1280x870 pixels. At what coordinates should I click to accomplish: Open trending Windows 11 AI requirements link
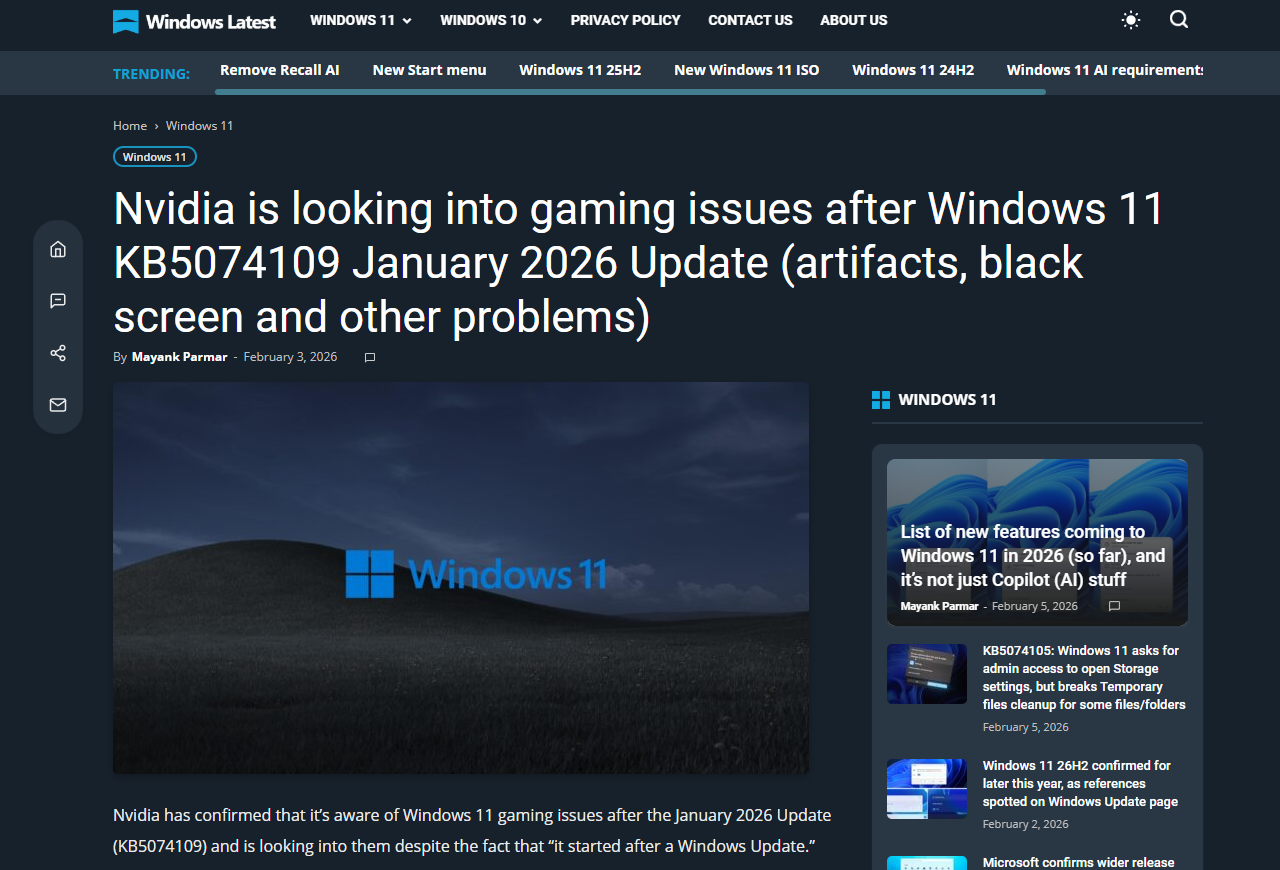1105,70
